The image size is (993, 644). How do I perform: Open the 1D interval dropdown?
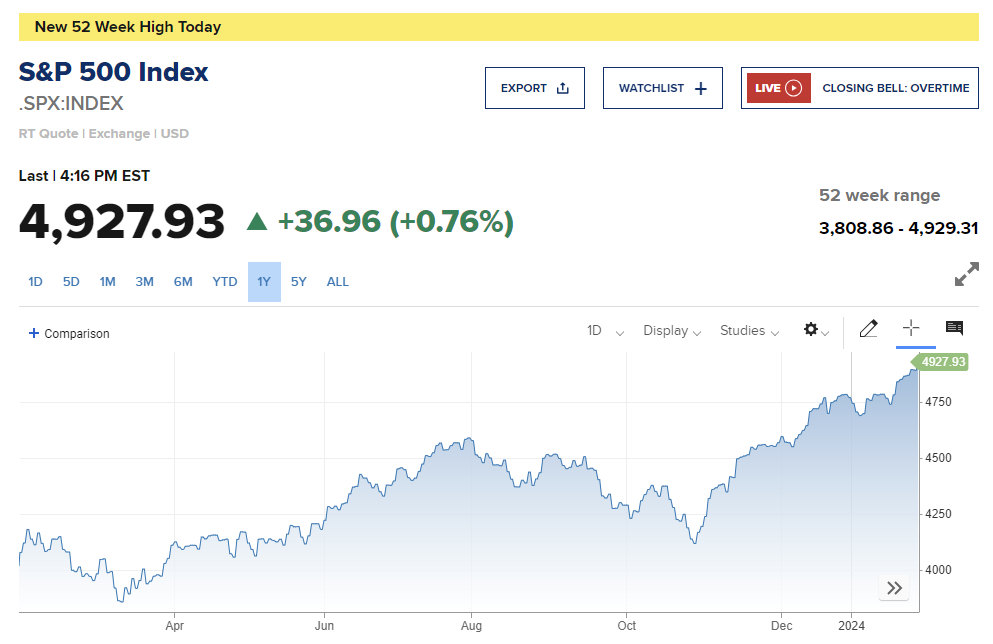[605, 331]
